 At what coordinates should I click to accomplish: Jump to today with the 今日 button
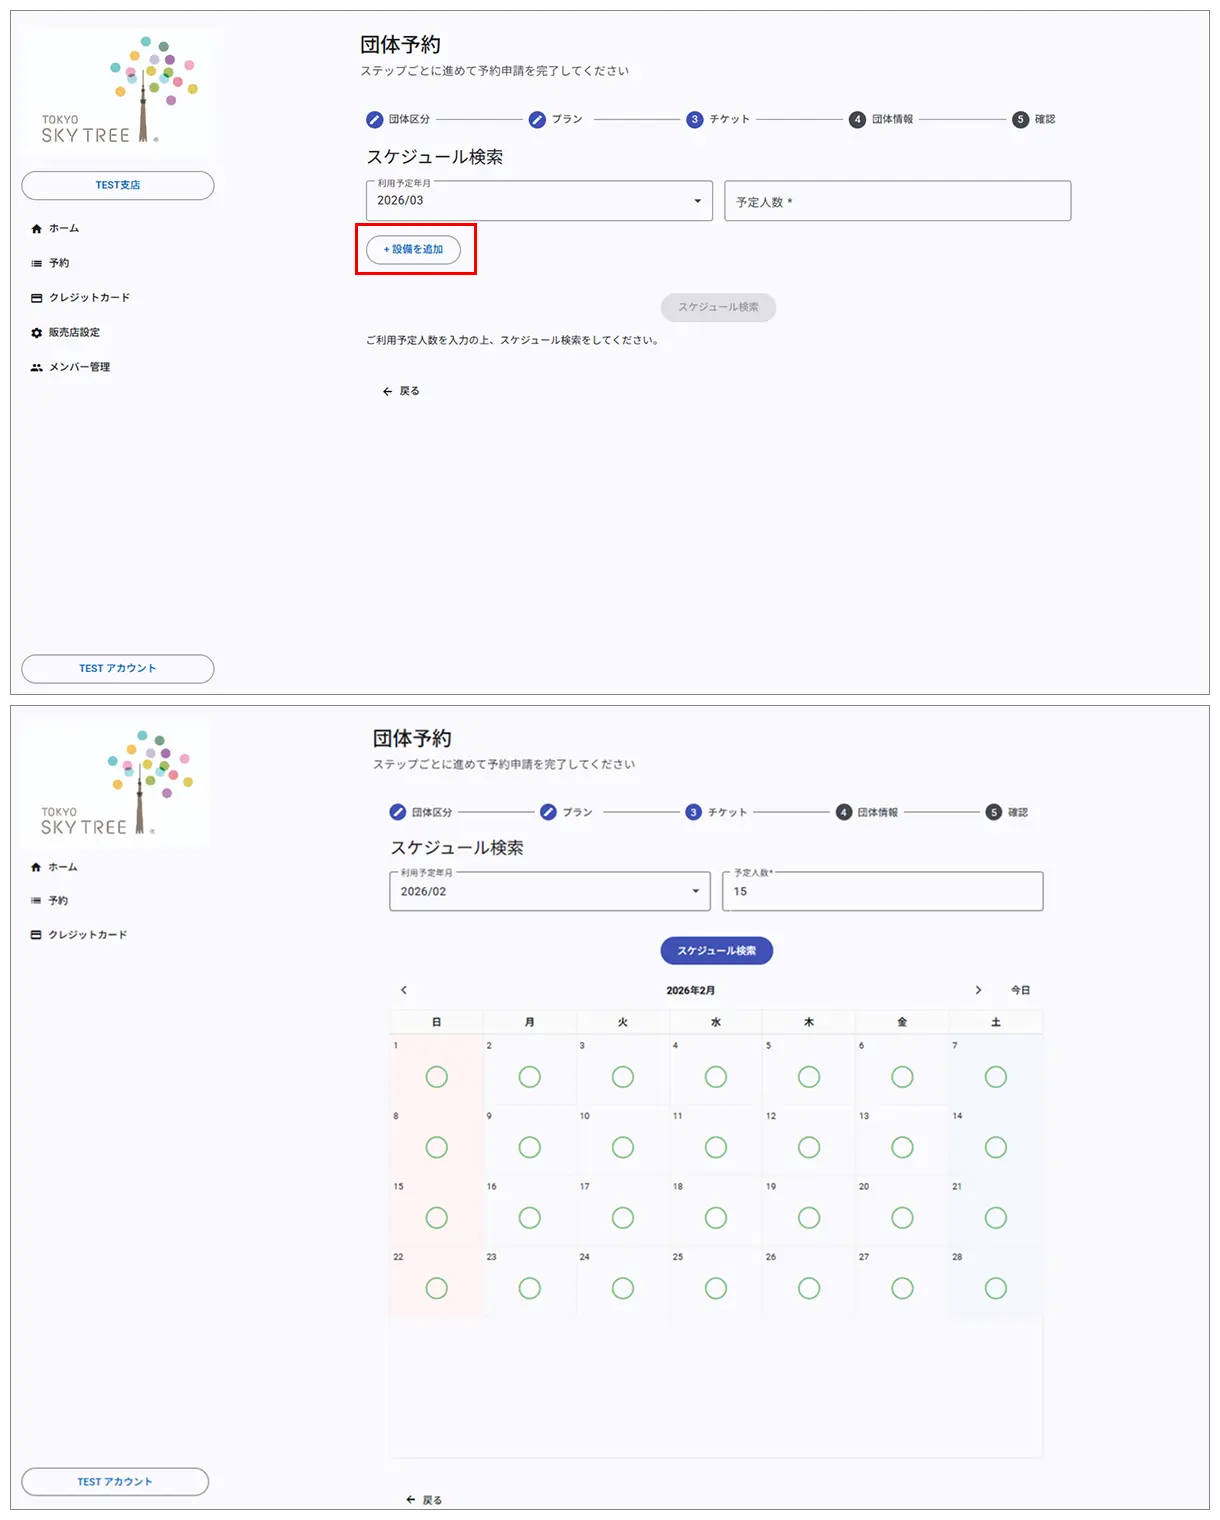[1020, 990]
